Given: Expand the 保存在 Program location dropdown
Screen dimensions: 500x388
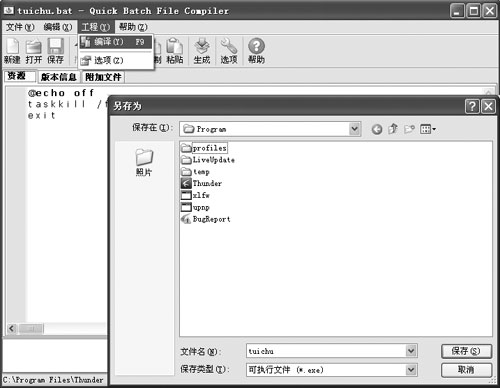Looking at the screenshot, I should (355, 129).
